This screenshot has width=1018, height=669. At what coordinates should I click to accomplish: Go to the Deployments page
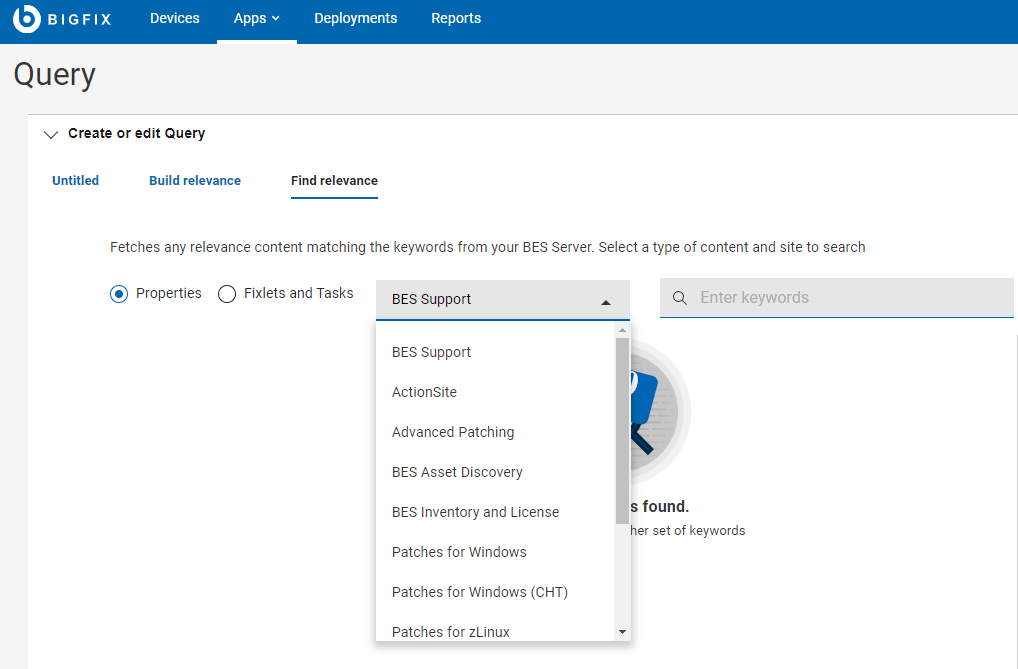point(355,19)
